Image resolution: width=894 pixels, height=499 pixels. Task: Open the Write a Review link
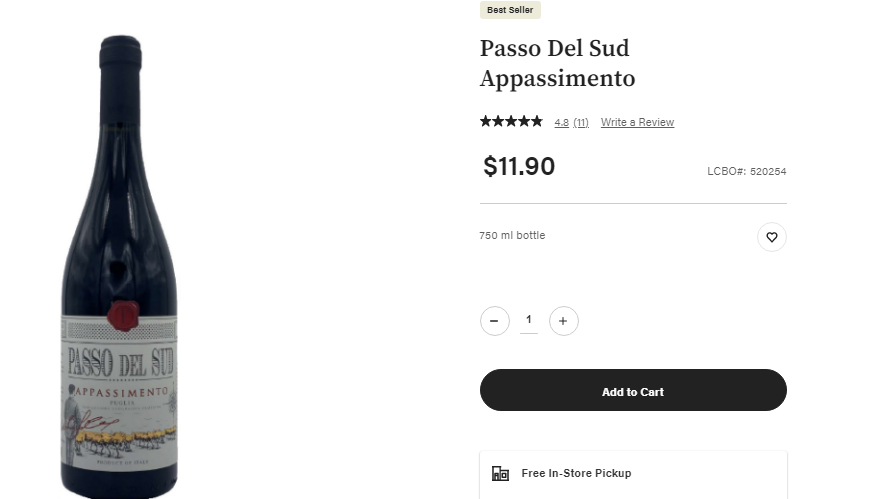[637, 122]
